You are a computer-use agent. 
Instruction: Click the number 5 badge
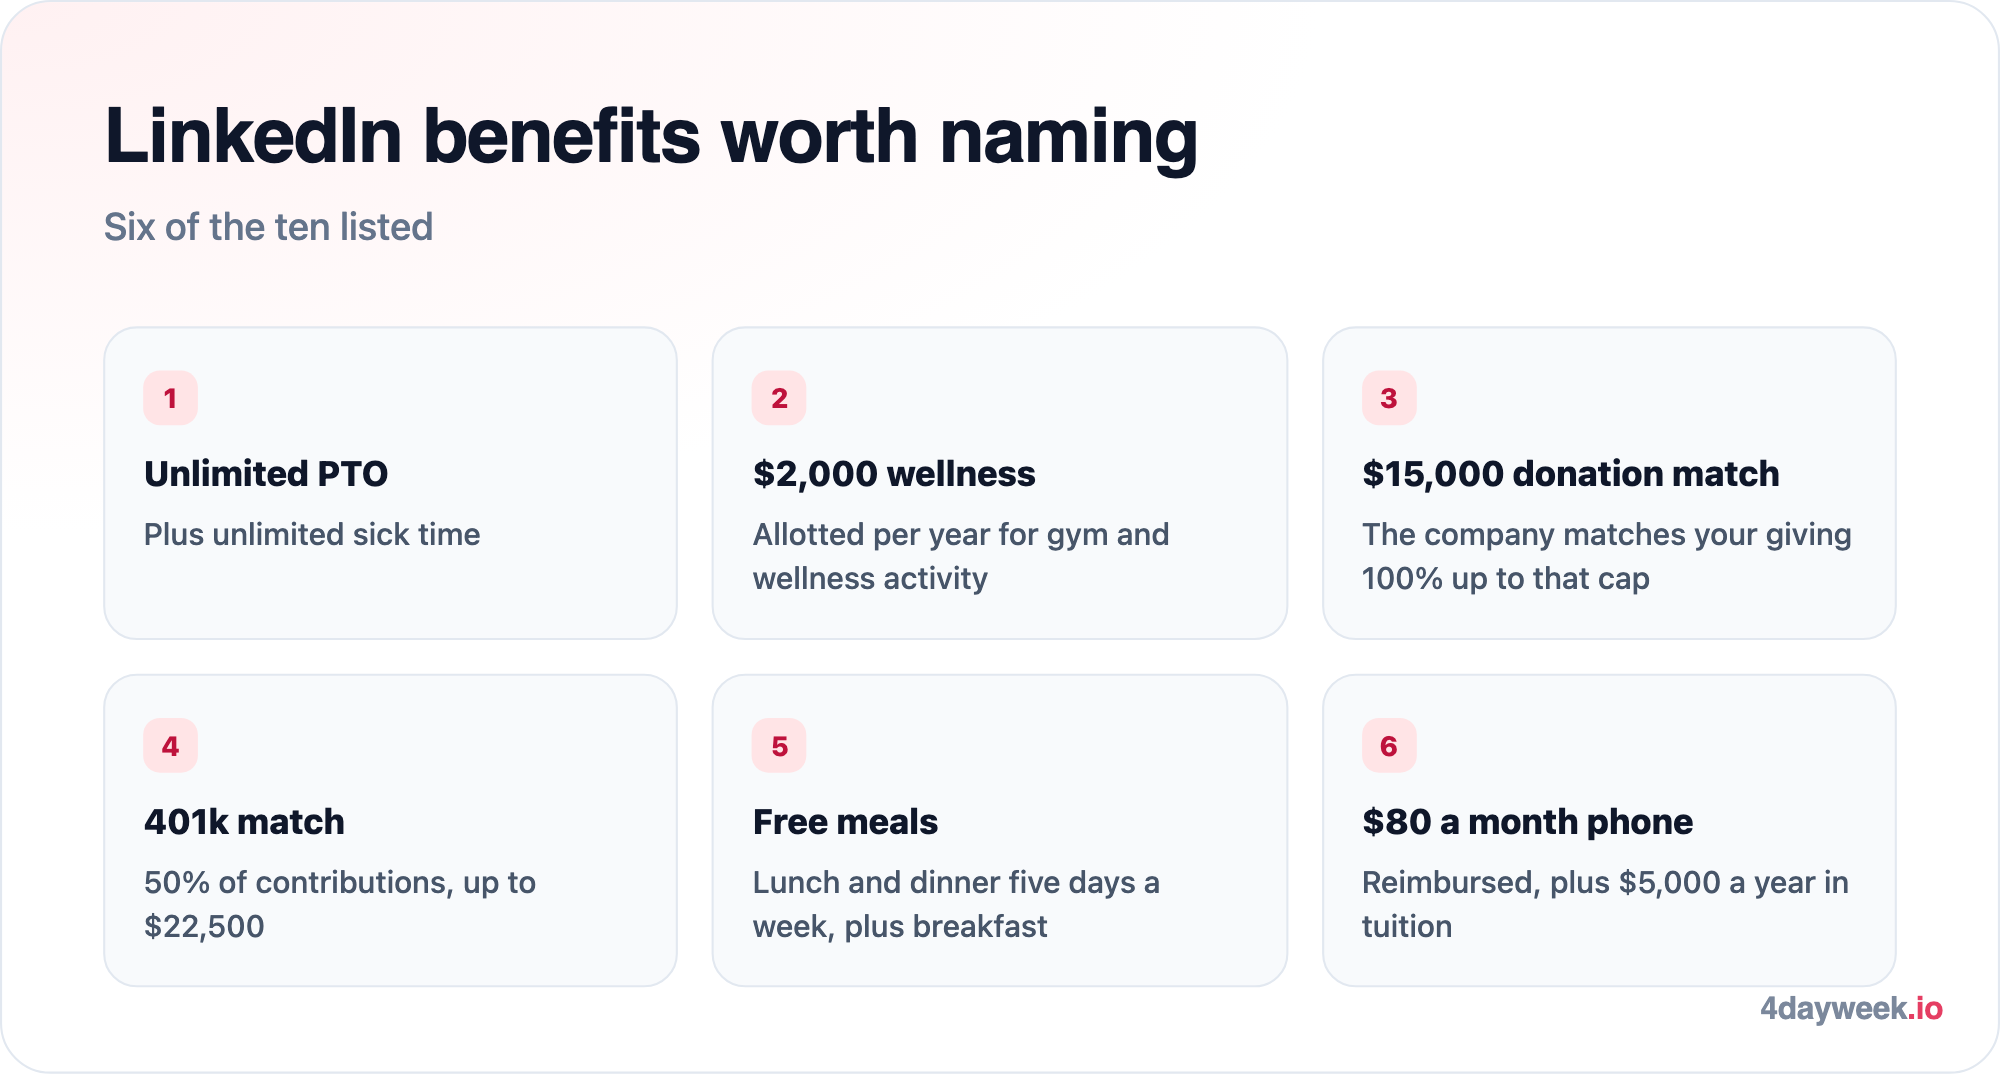coord(779,746)
